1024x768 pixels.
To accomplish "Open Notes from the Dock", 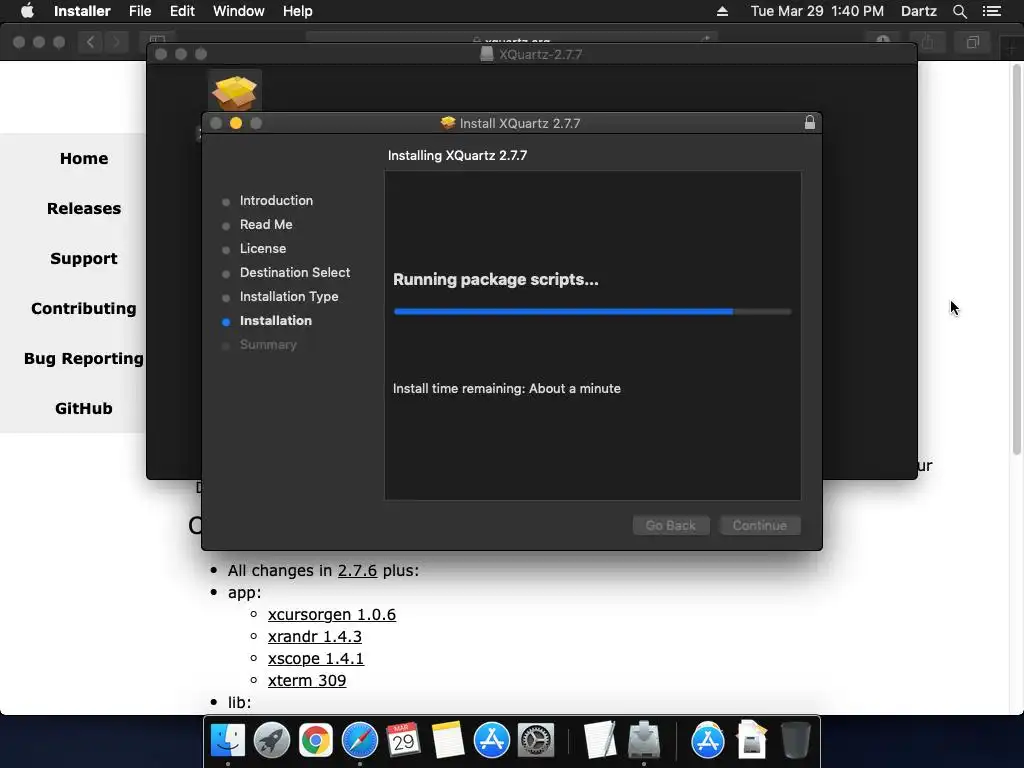I will click(x=447, y=740).
